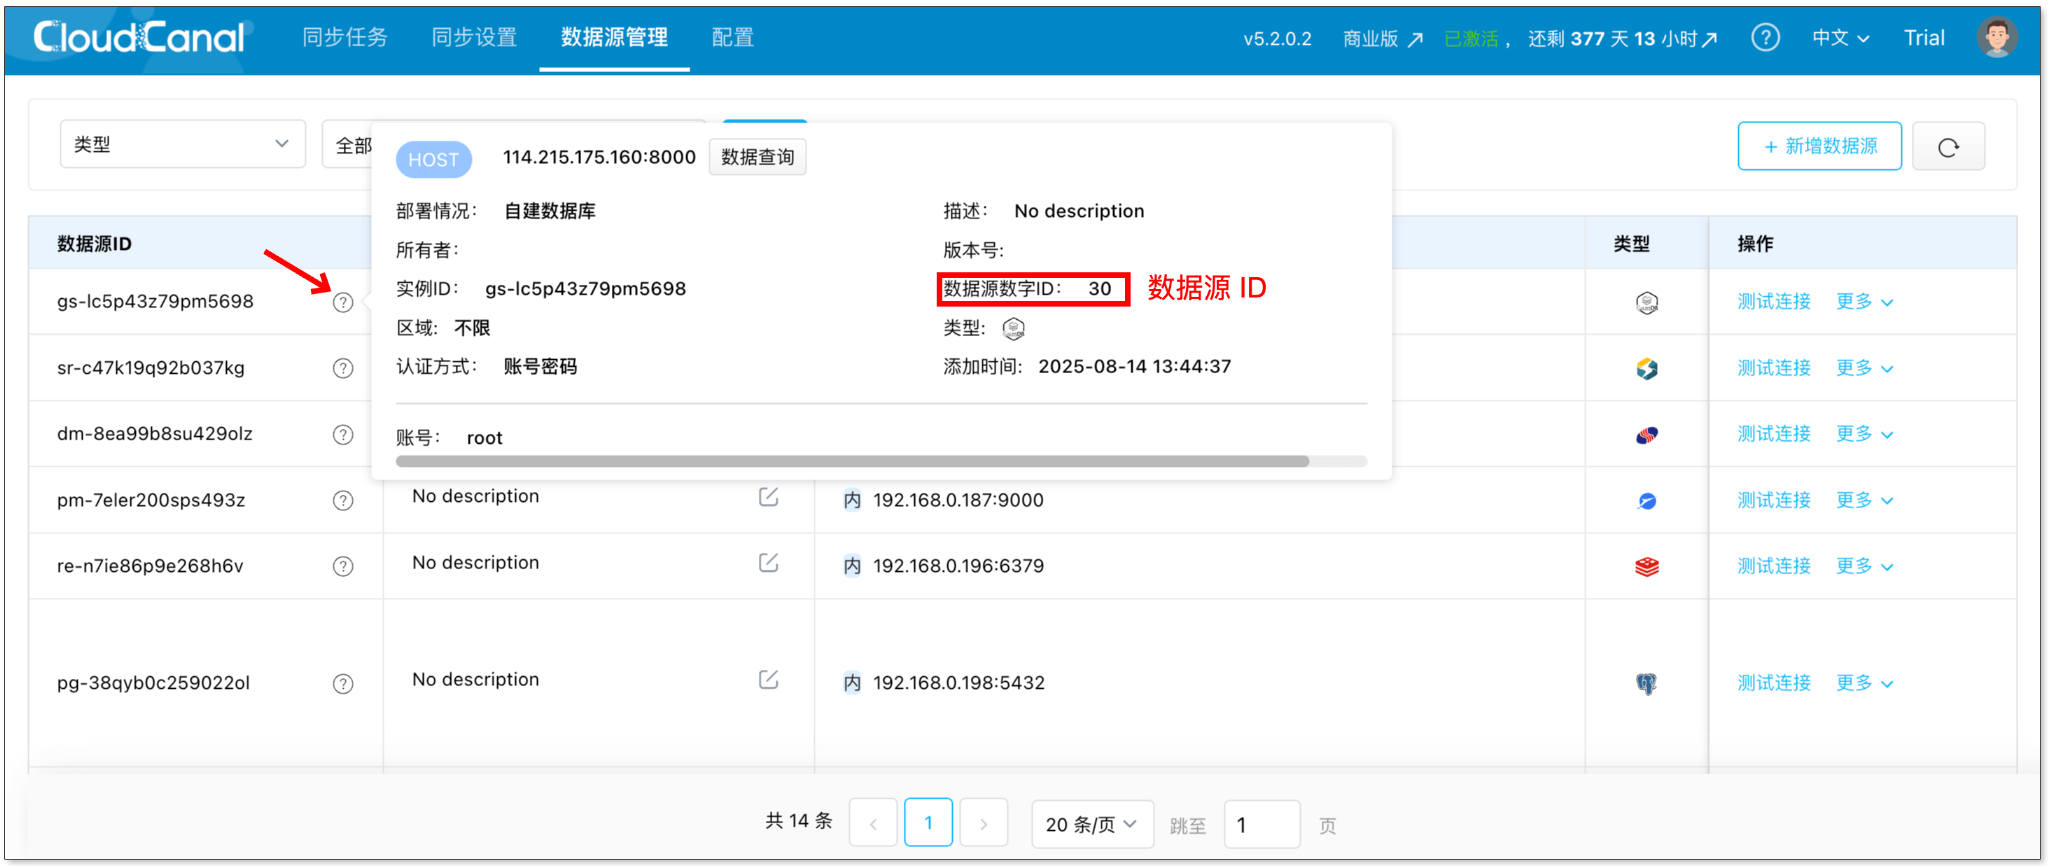Screen dimensions: 2048x866
Task: Click PostgreSQL type icon in last row
Action: click(1646, 684)
